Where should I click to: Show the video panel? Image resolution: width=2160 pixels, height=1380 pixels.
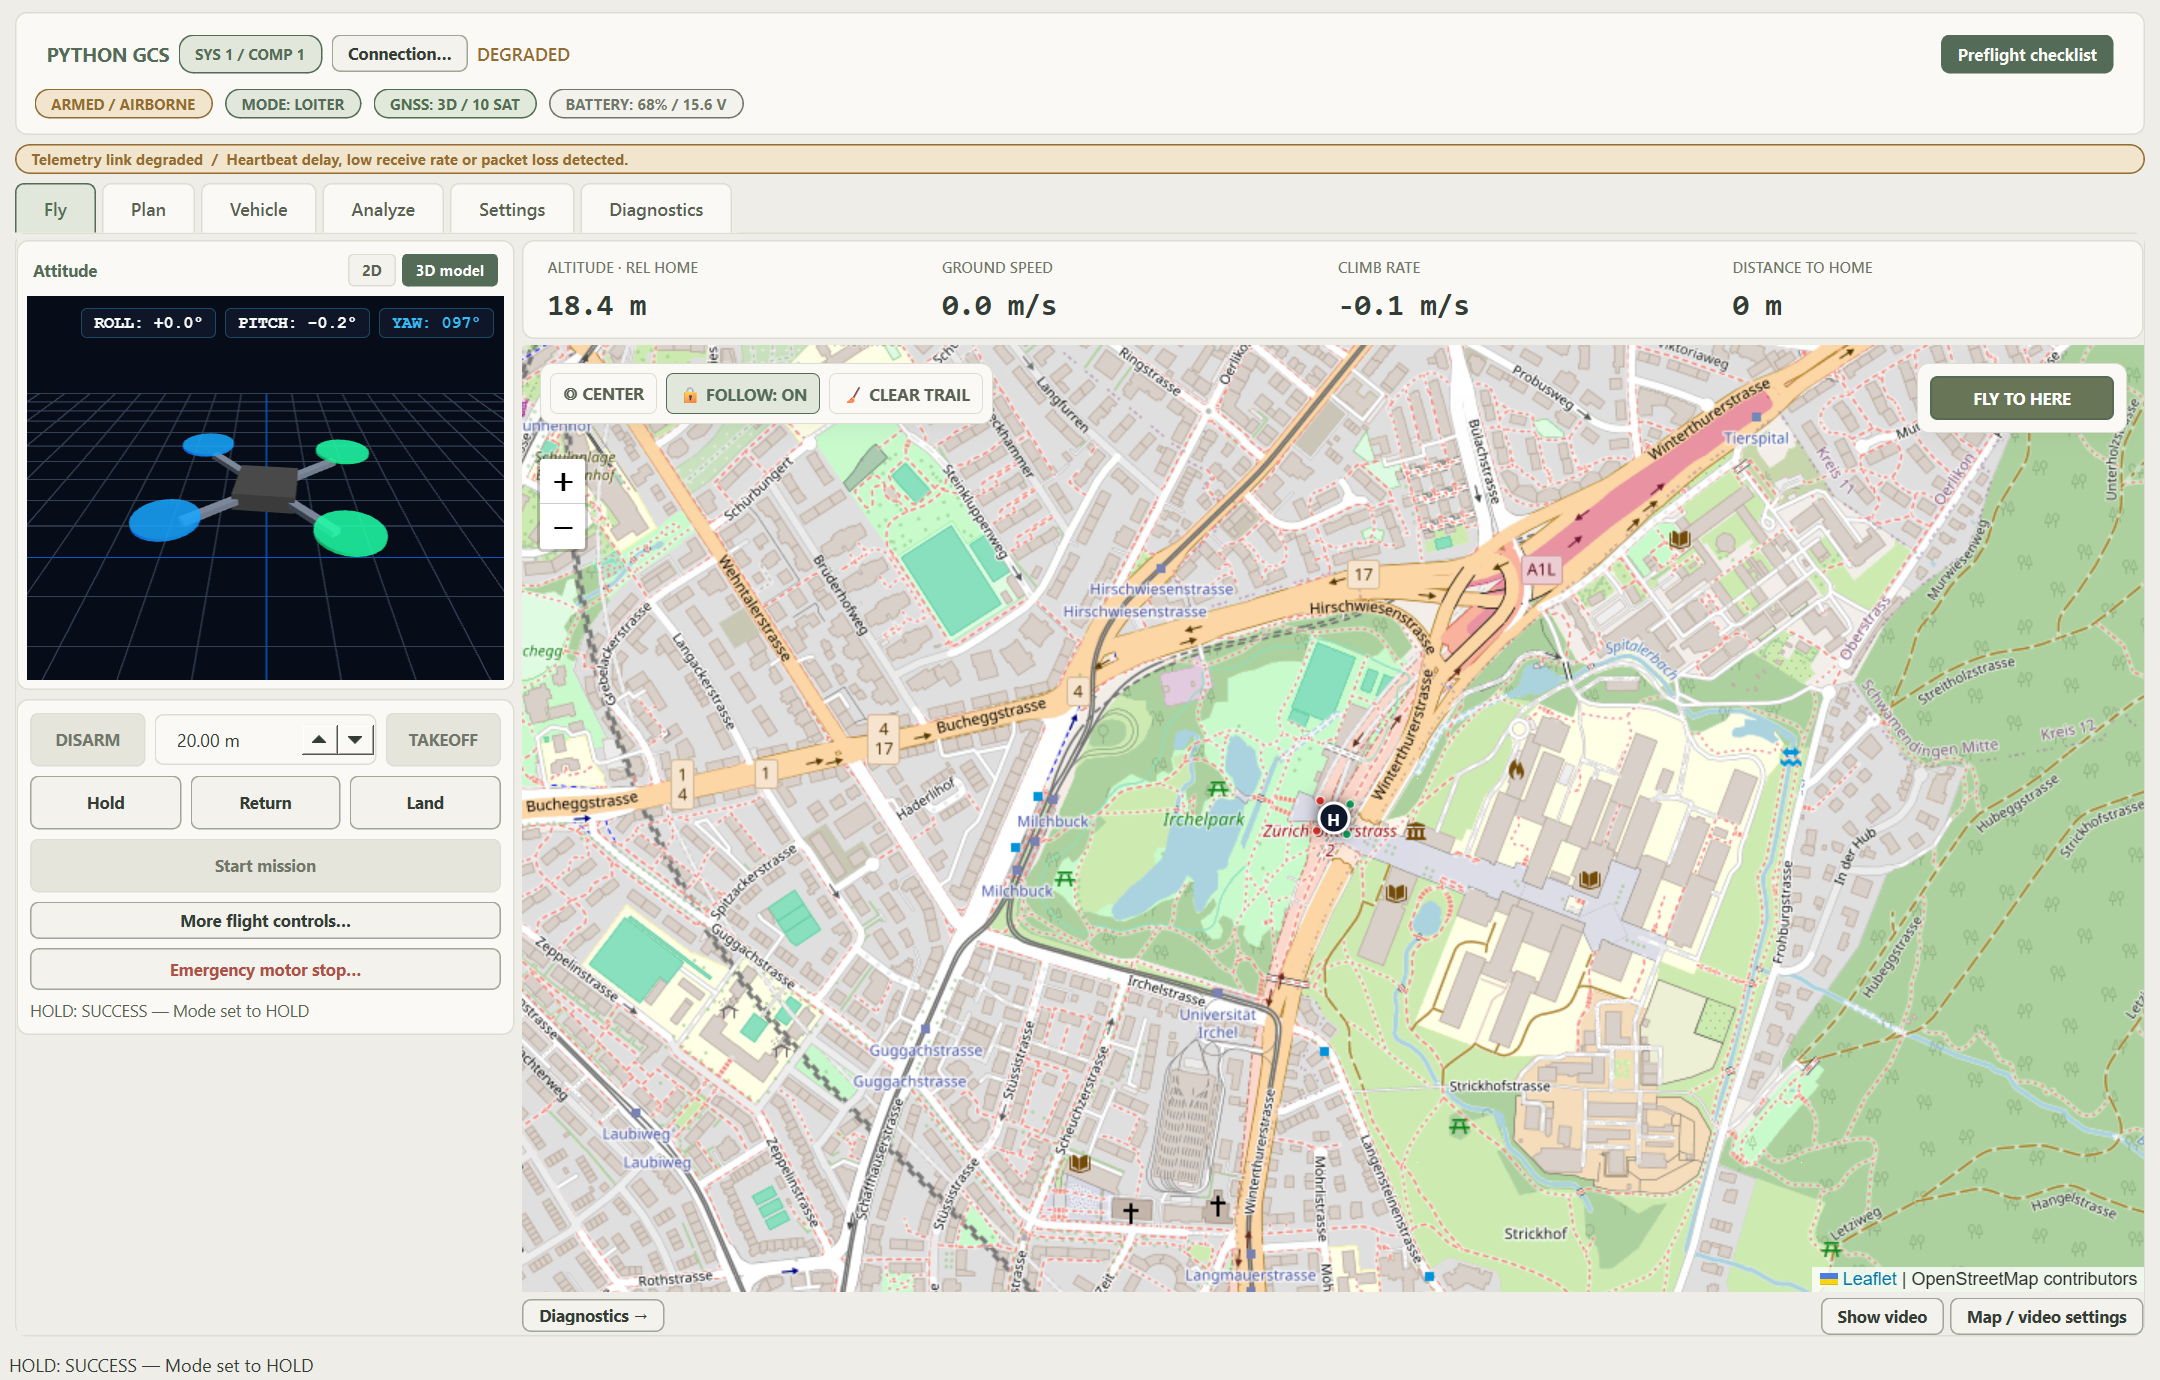[1882, 1317]
